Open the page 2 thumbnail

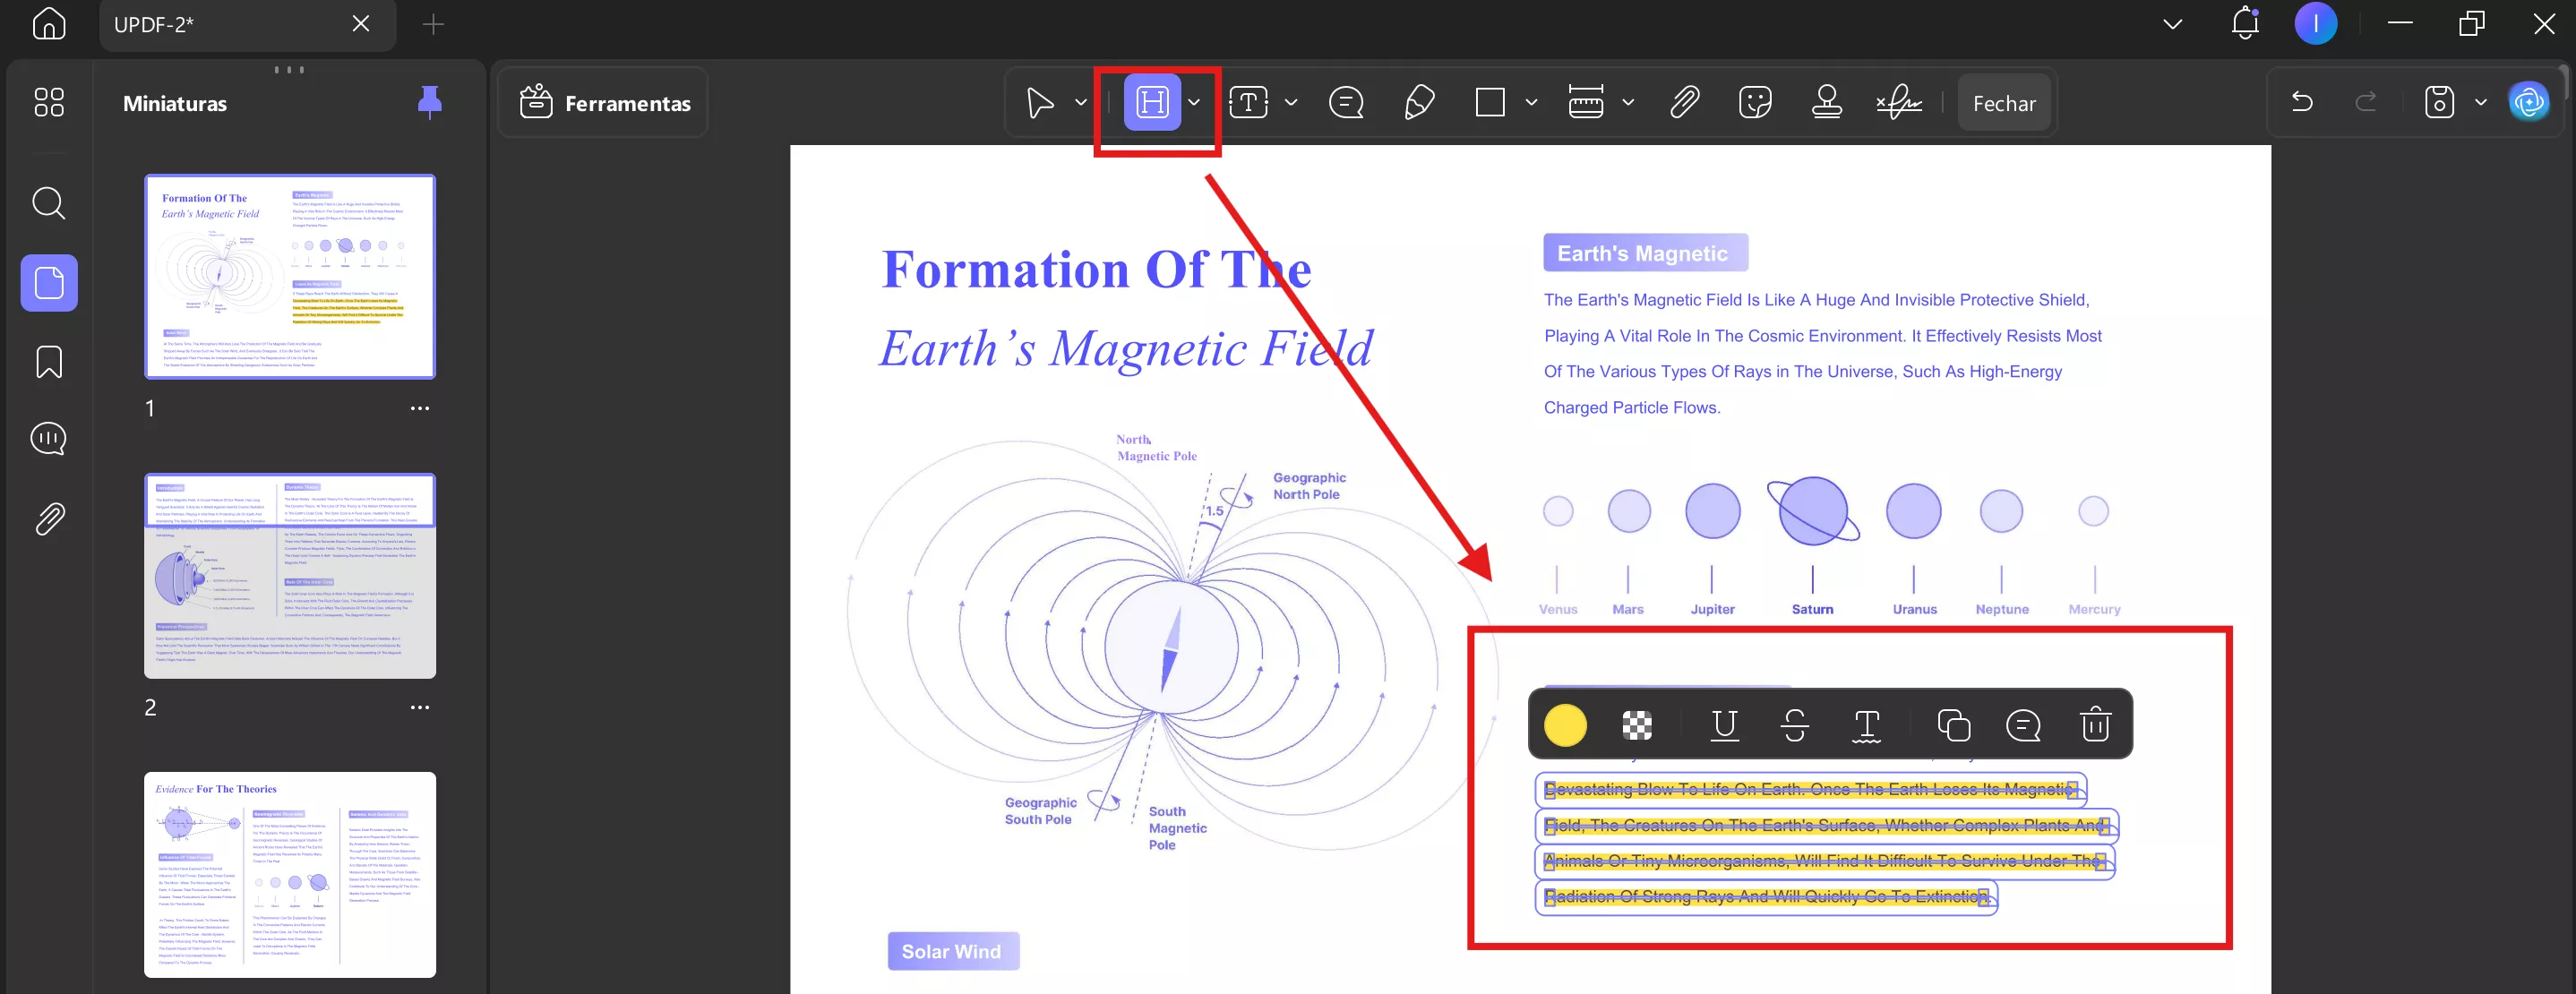pyautogui.click(x=290, y=576)
